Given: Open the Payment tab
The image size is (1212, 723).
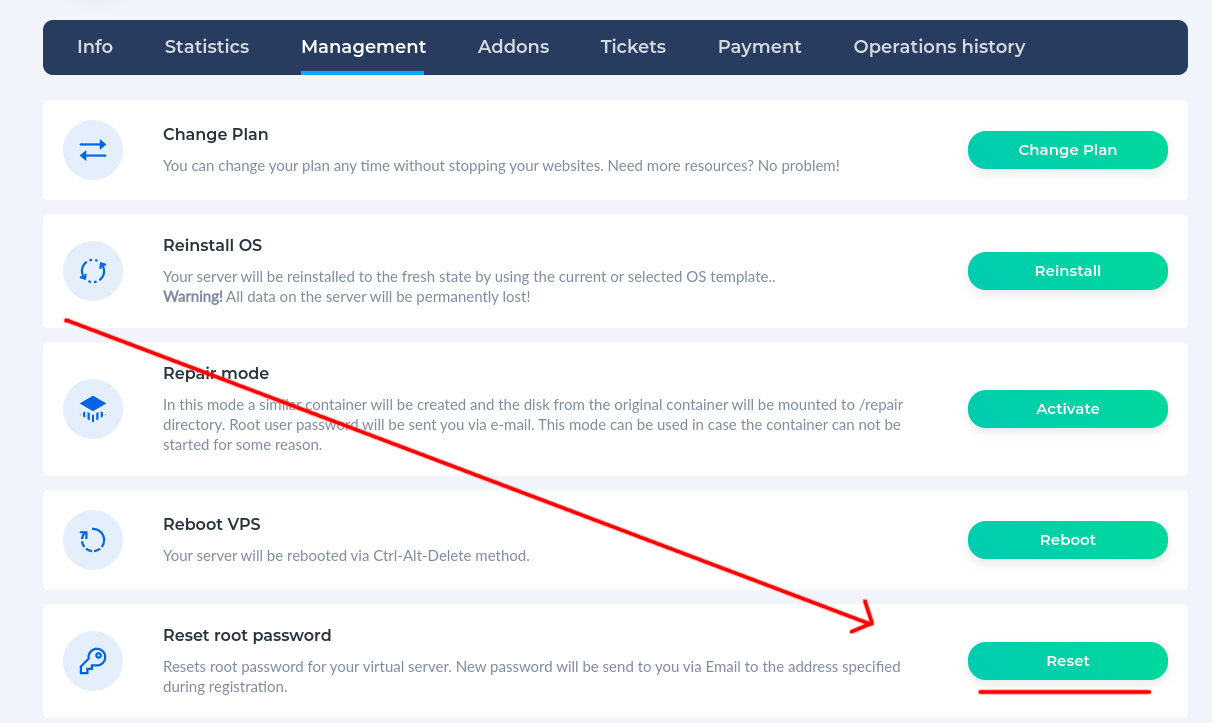Looking at the screenshot, I should pyautogui.click(x=760, y=47).
